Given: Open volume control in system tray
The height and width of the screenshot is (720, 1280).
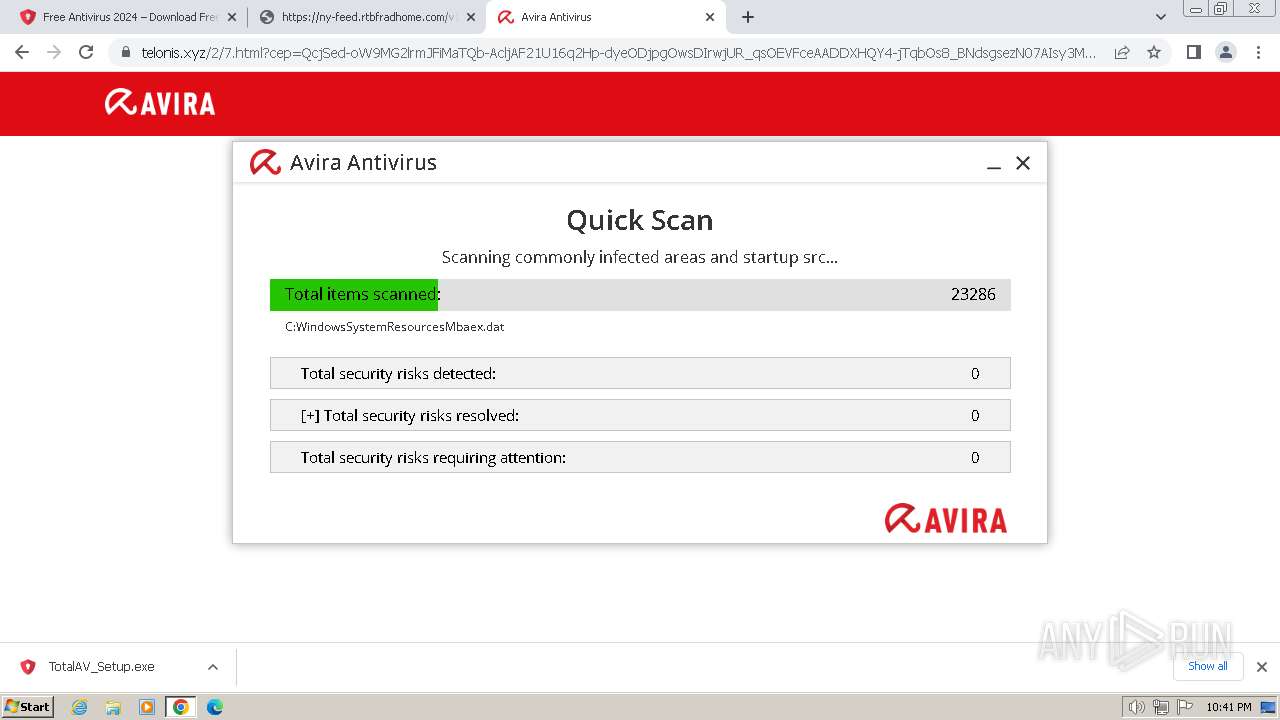Looking at the screenshot, I should tap(1136, 707).
